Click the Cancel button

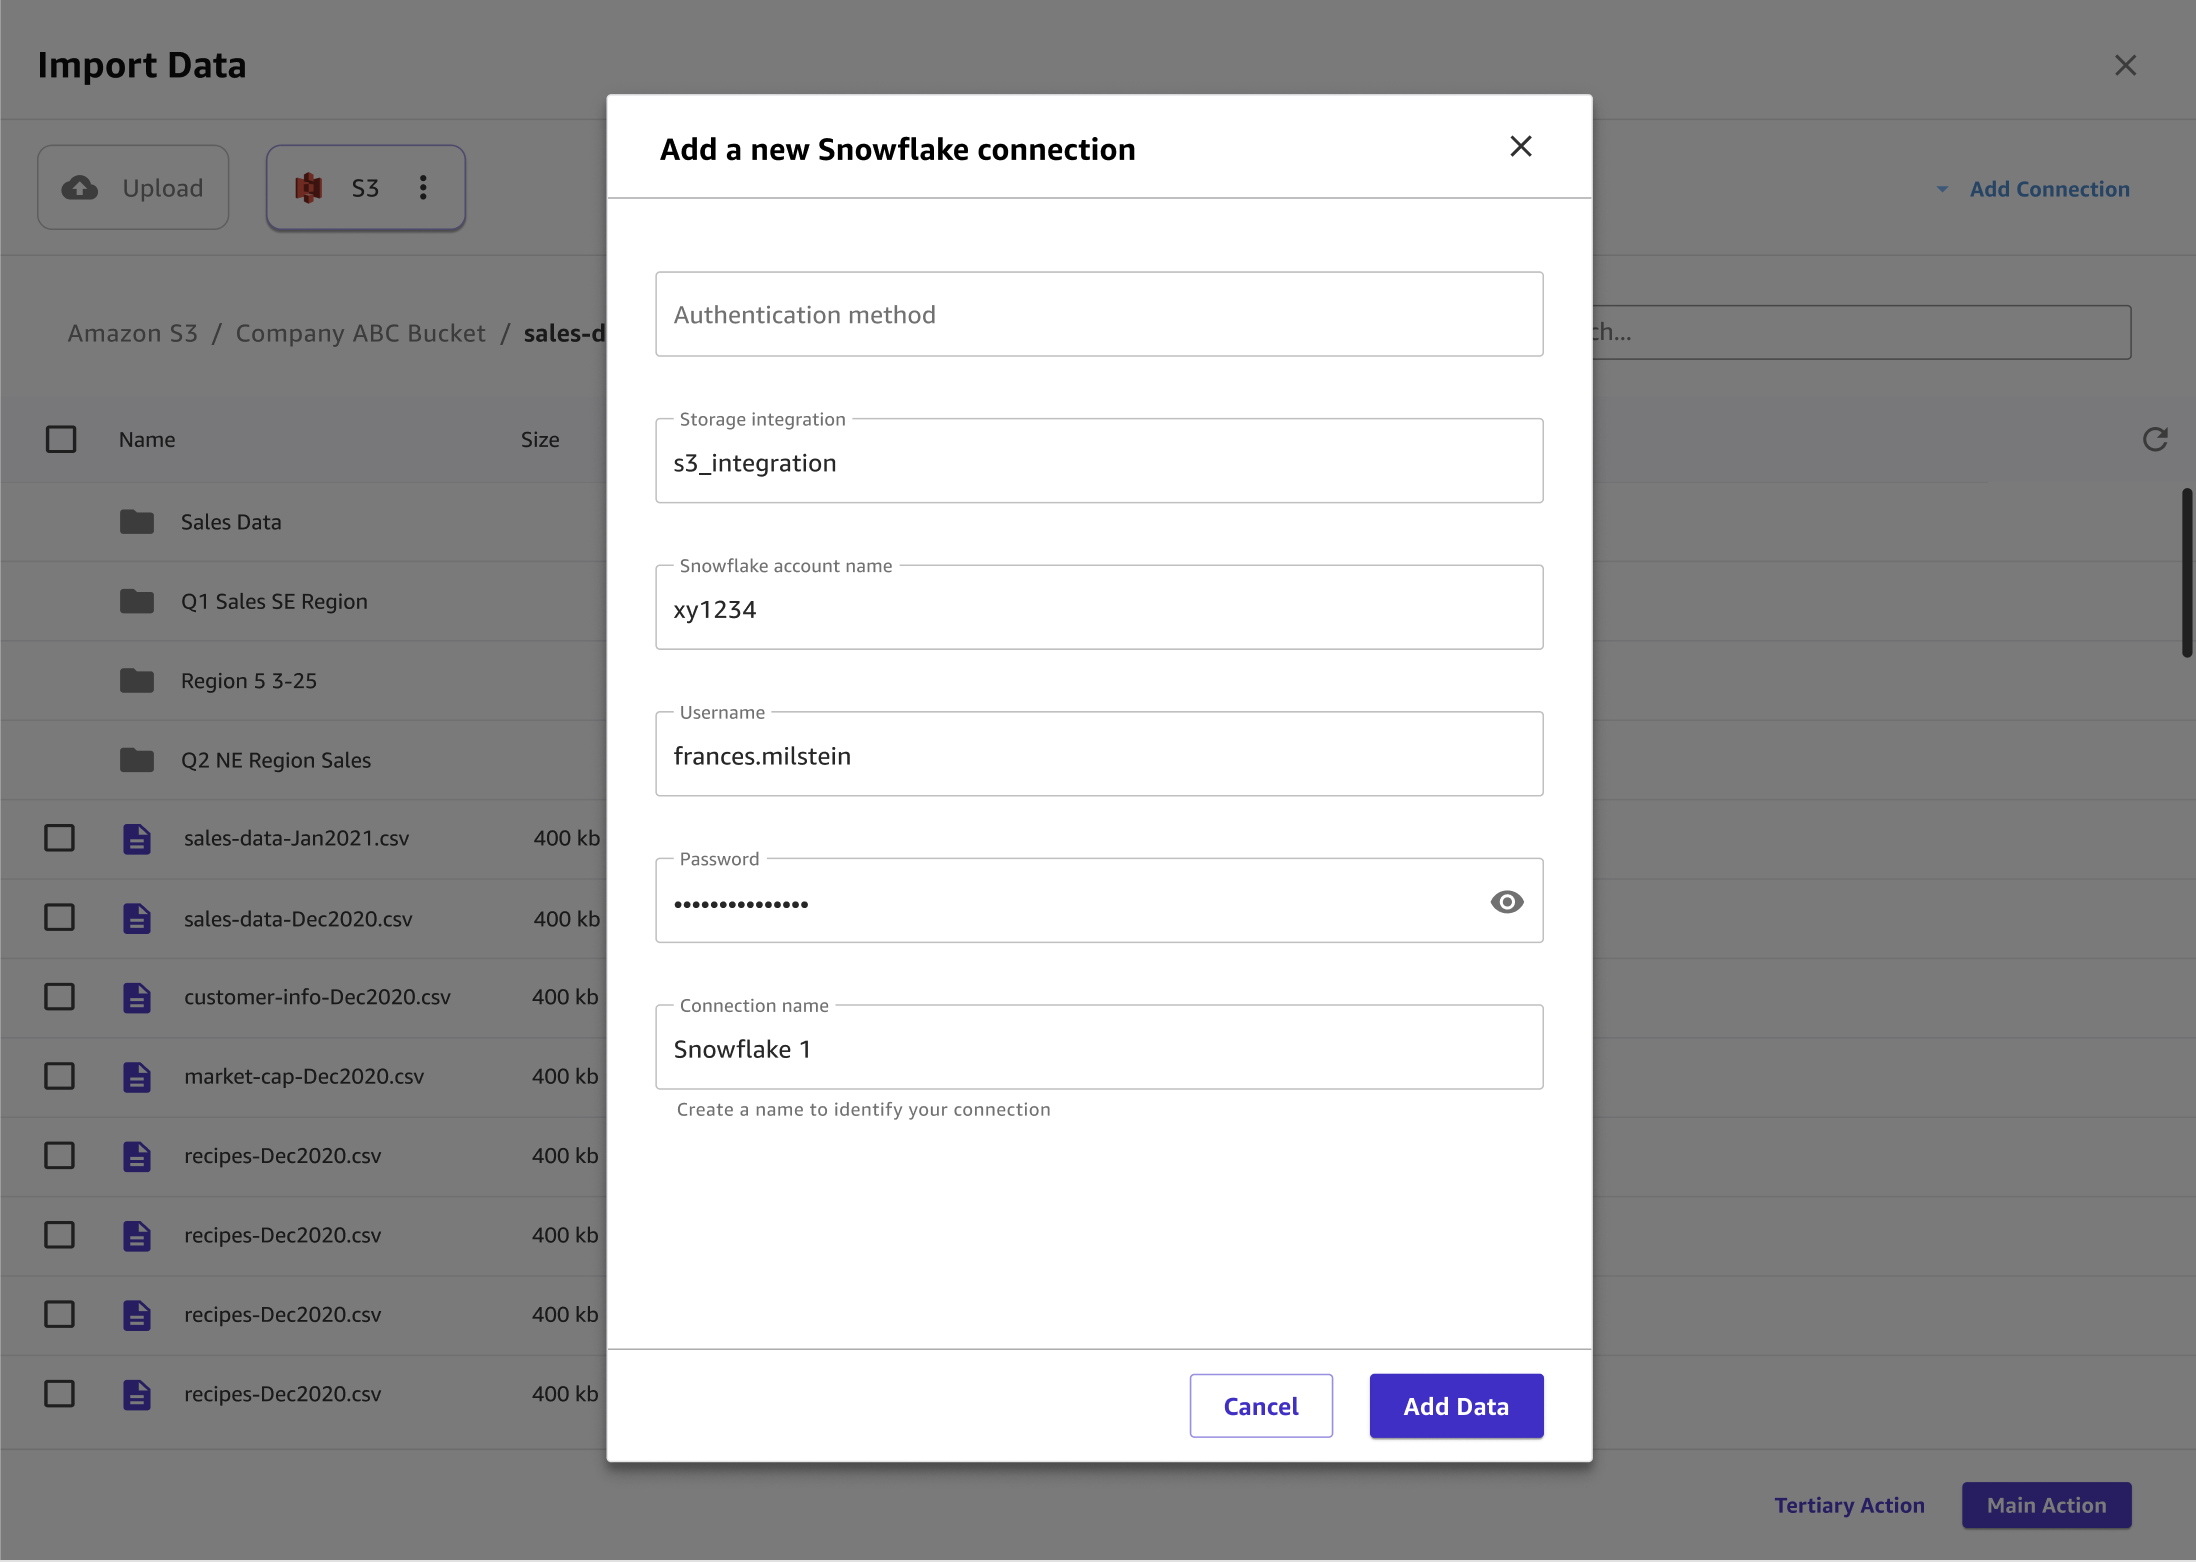(1261, 1405)
